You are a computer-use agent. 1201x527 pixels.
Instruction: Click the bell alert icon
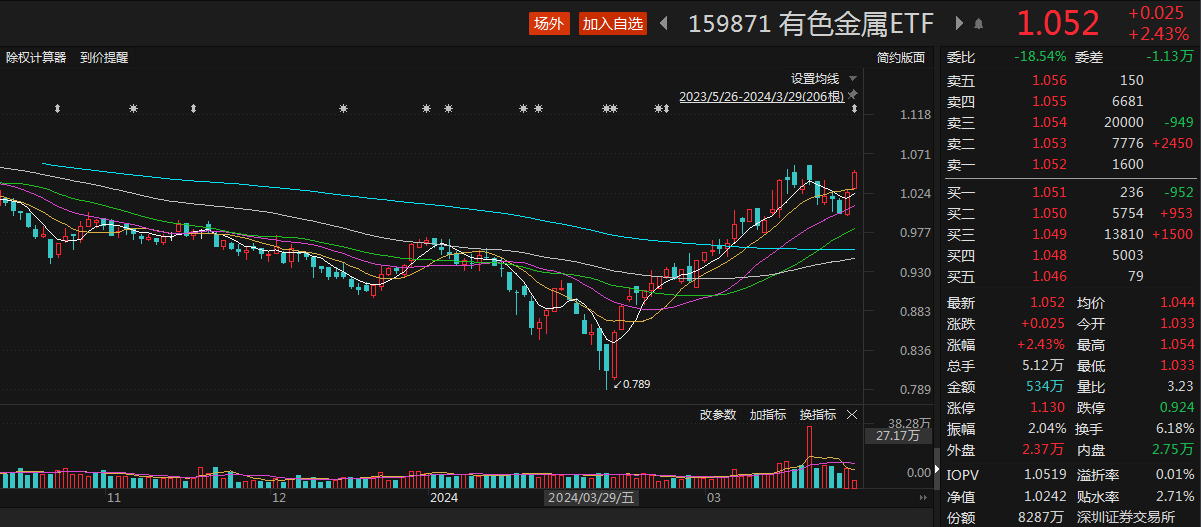click(978, 24)
